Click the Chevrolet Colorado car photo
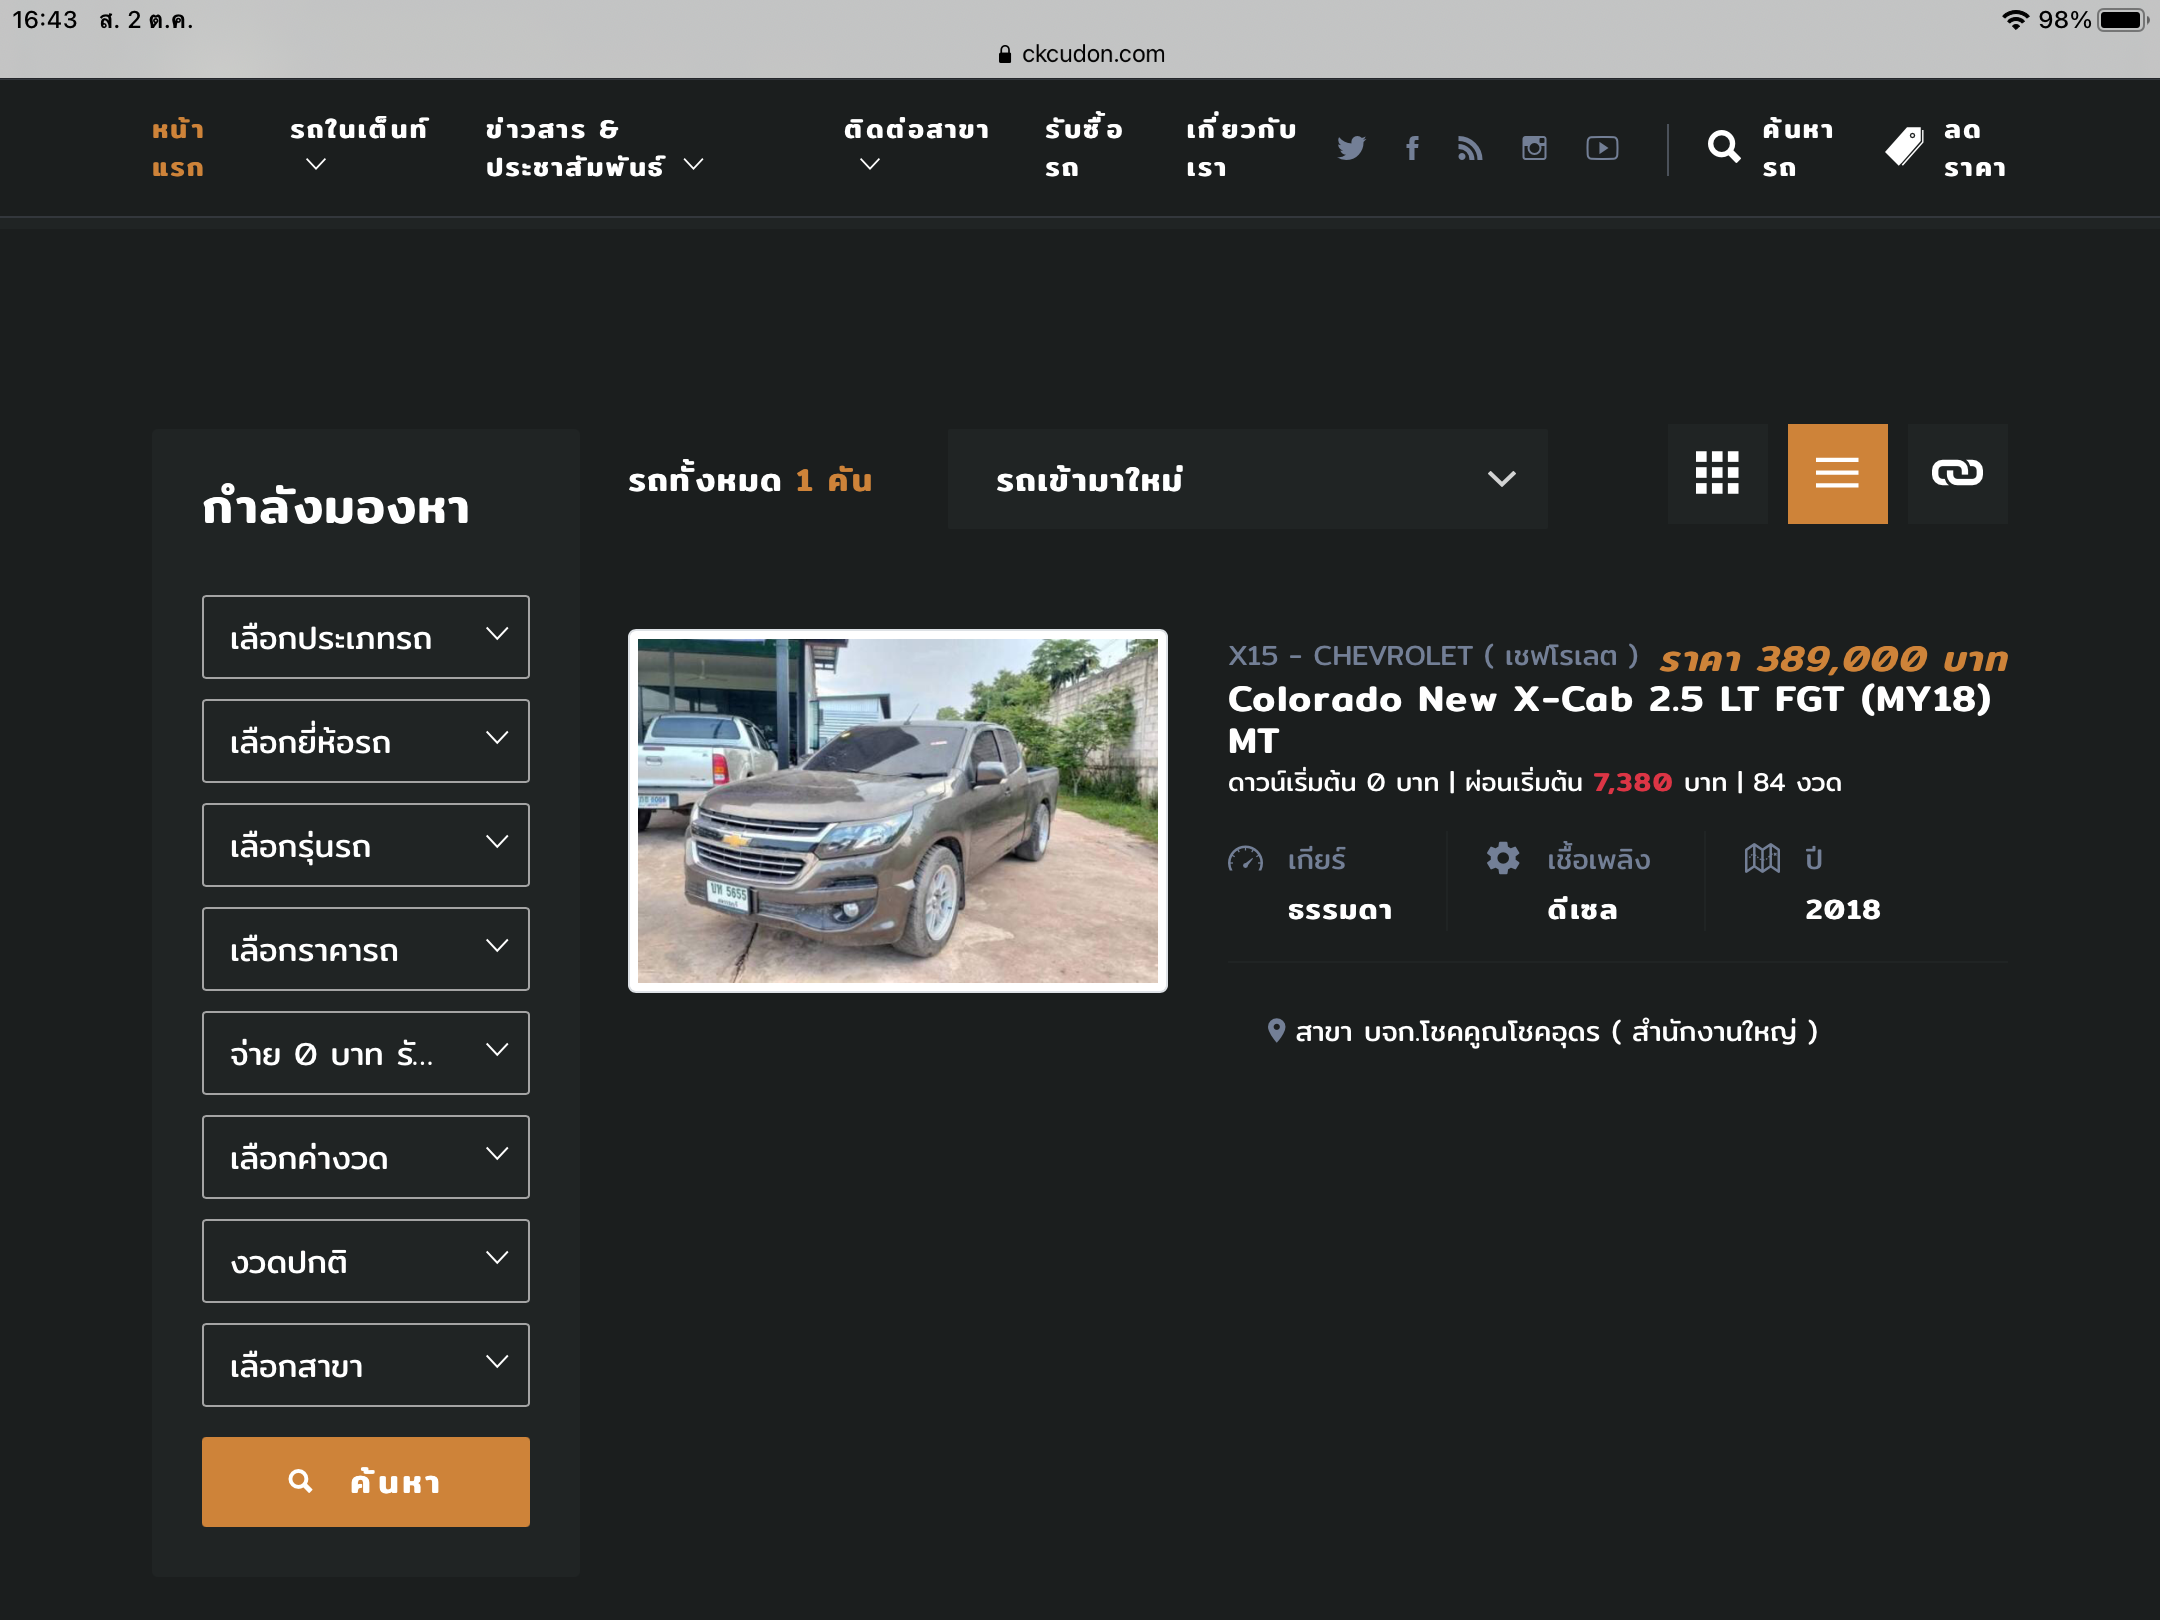Viewport: 2160px width, 1620px height. 897,811
